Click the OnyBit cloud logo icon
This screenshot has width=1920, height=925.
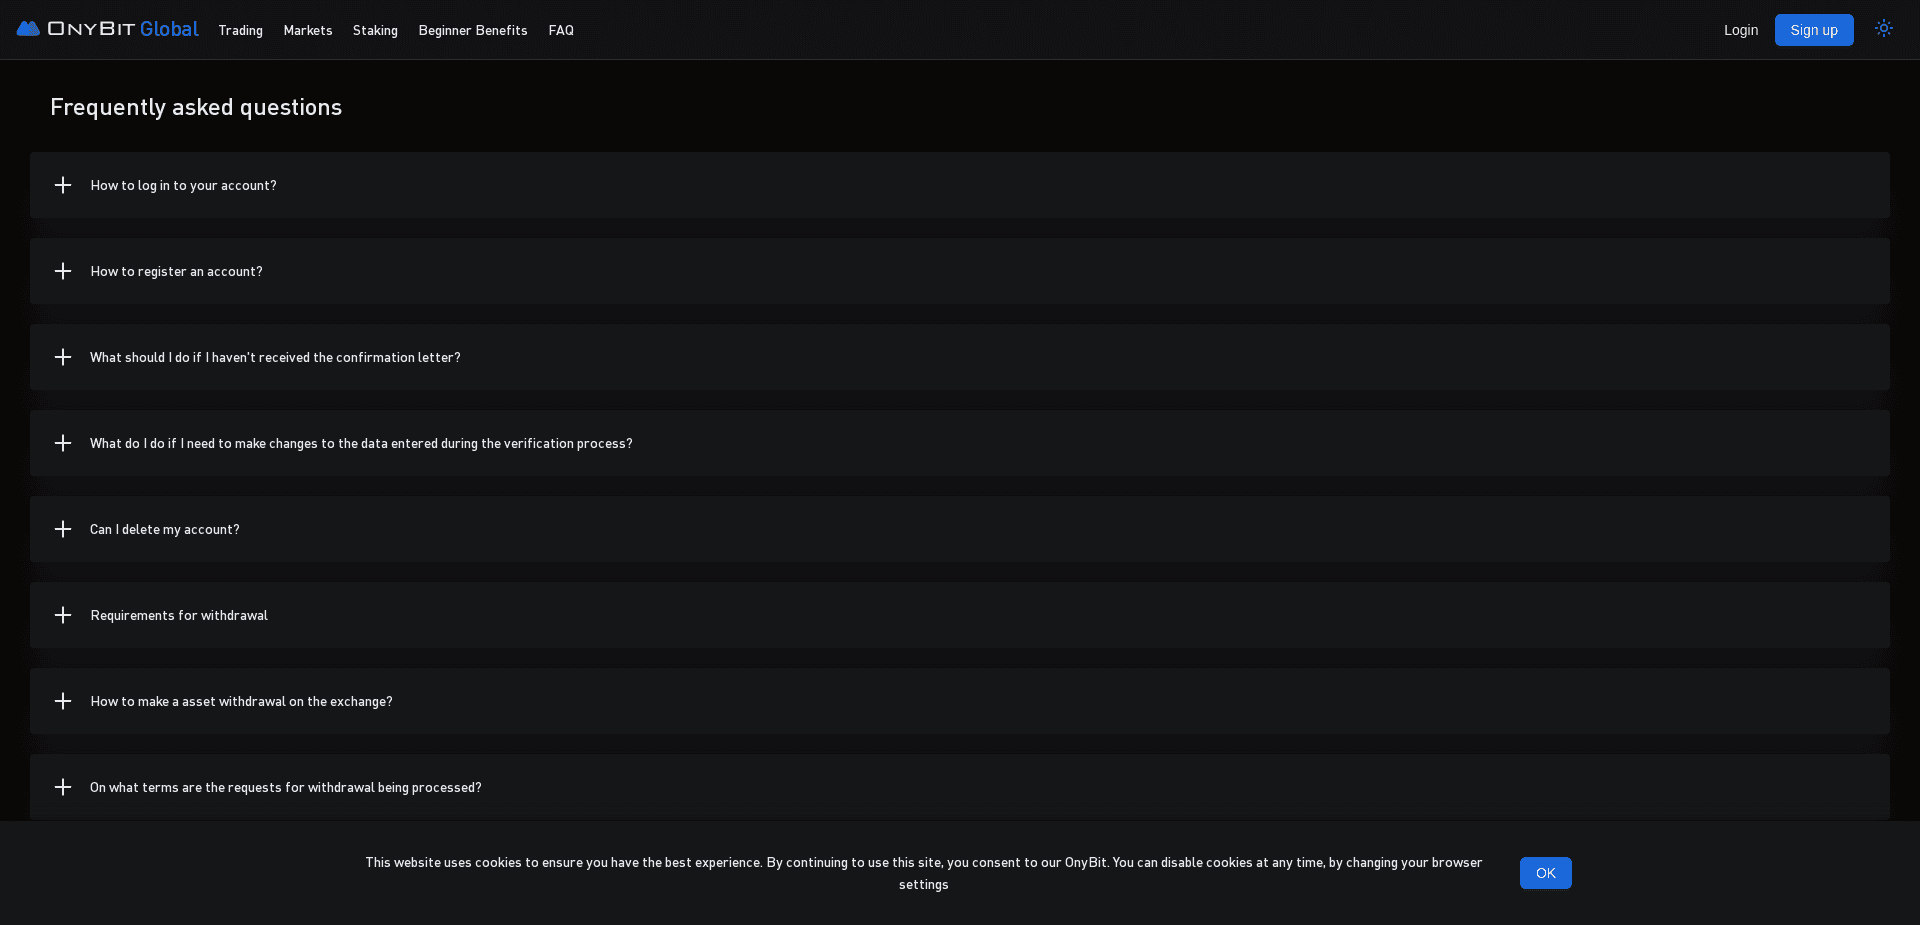(28, 28)
